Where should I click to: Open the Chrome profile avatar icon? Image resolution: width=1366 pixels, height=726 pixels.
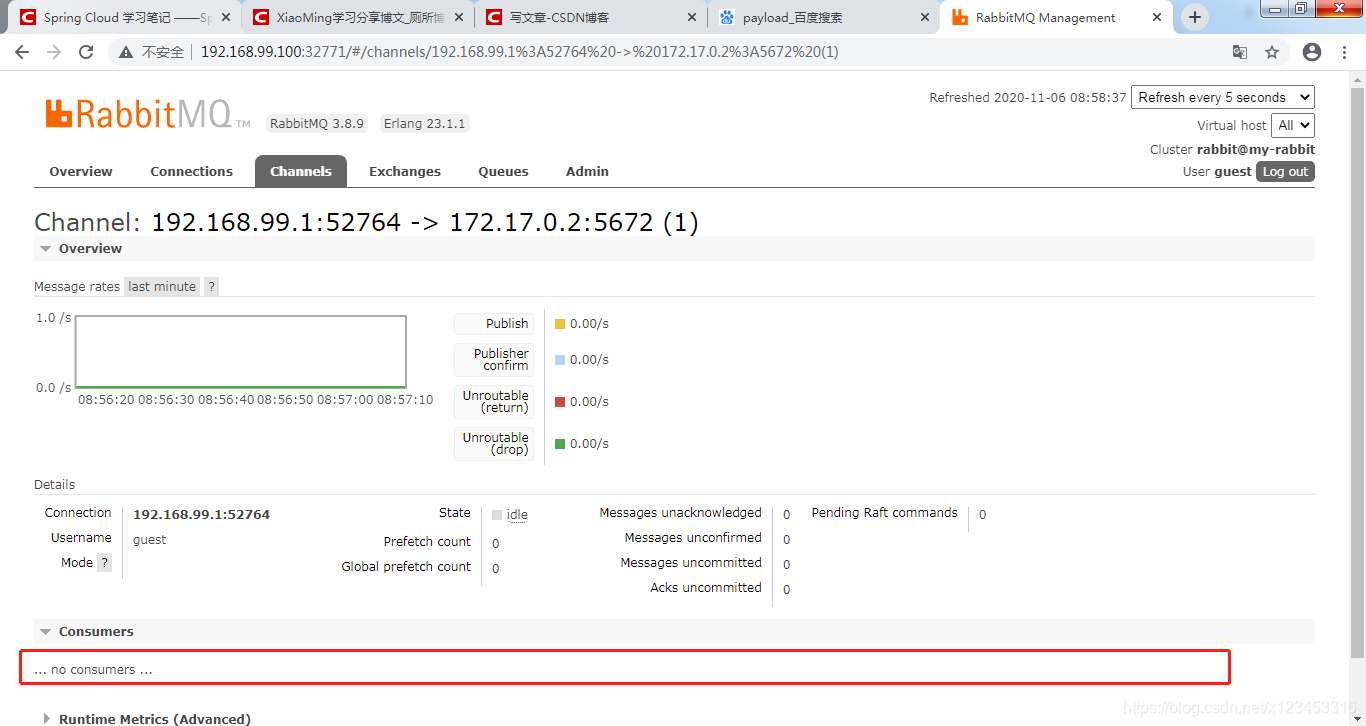(1312, 52)
